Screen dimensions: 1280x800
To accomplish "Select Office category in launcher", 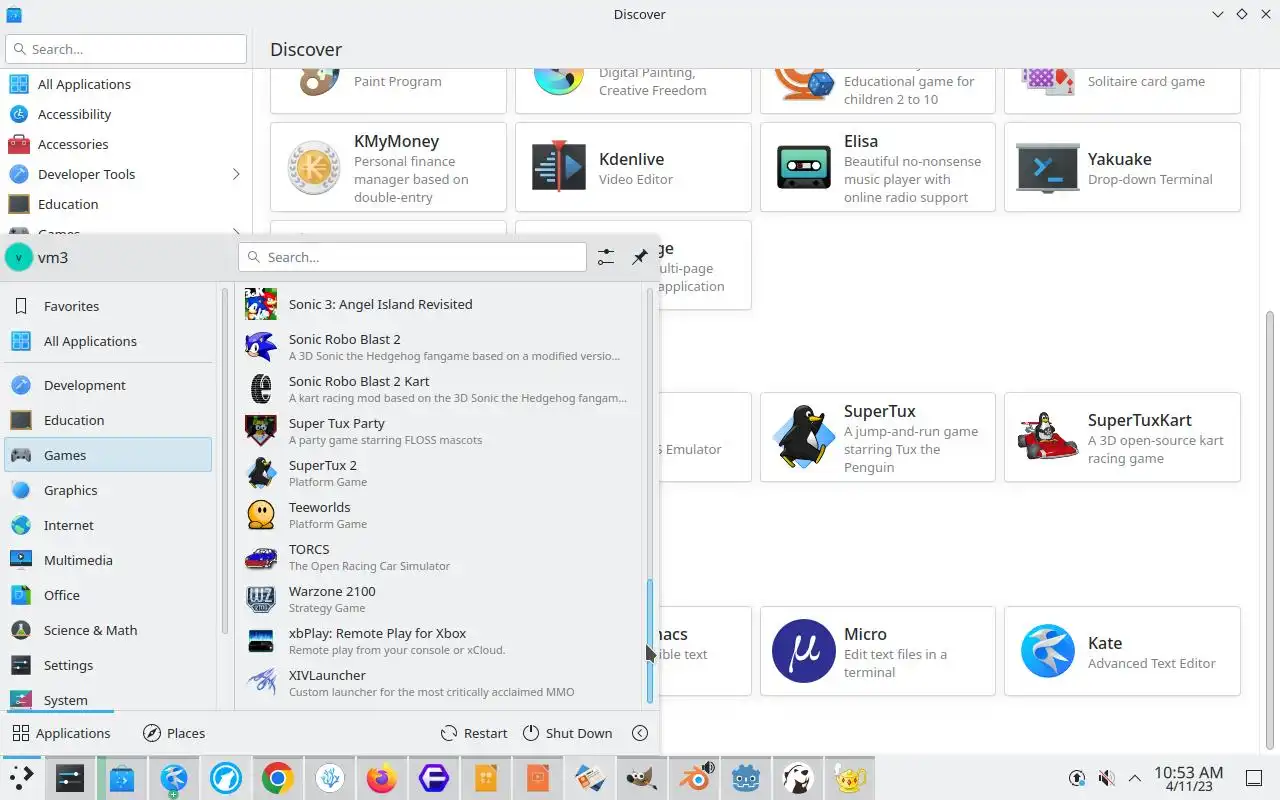I will pyautogui.click(x=108, y=595).
